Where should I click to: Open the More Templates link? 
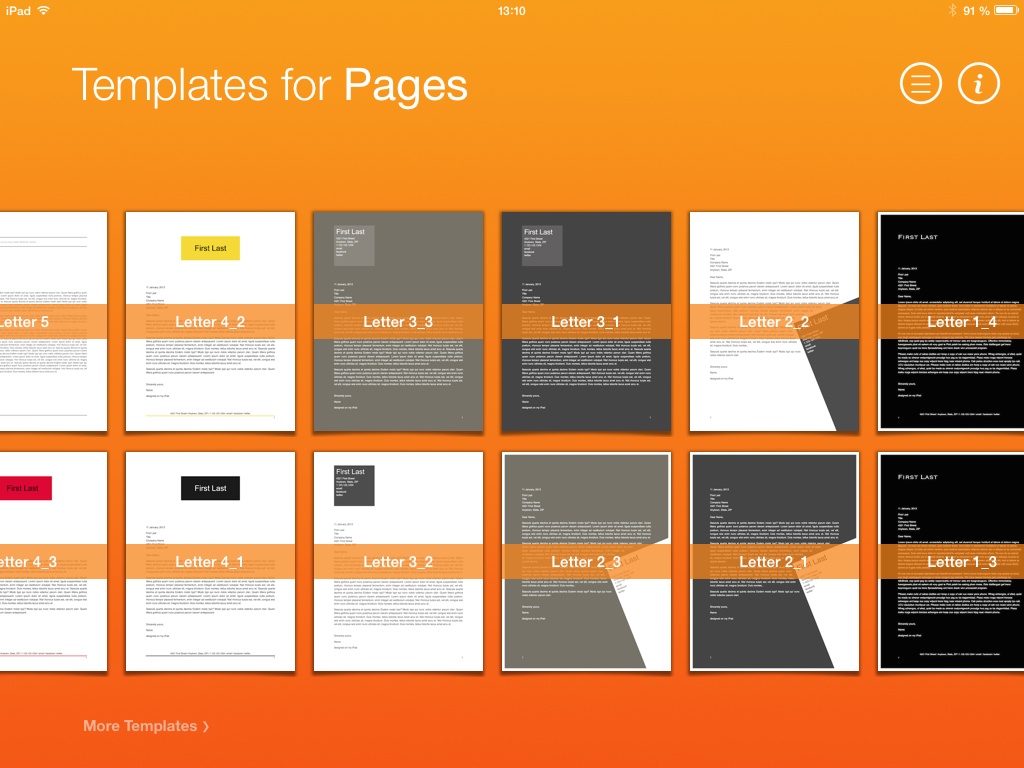(x=140, y=726)
